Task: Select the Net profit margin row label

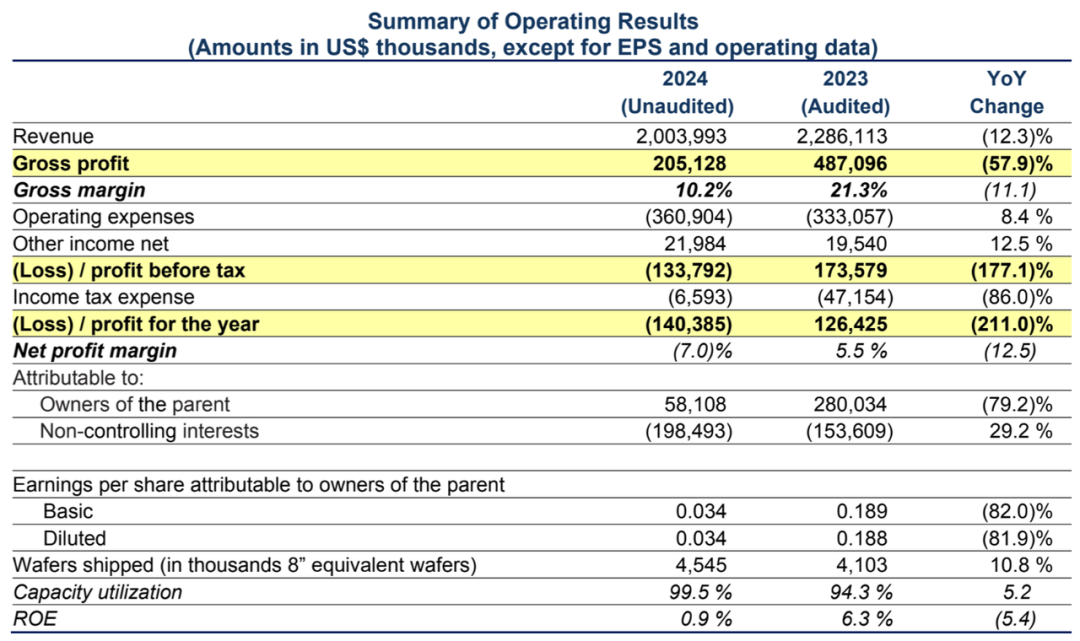Action: pyautogui.click(x=95, y=351)
